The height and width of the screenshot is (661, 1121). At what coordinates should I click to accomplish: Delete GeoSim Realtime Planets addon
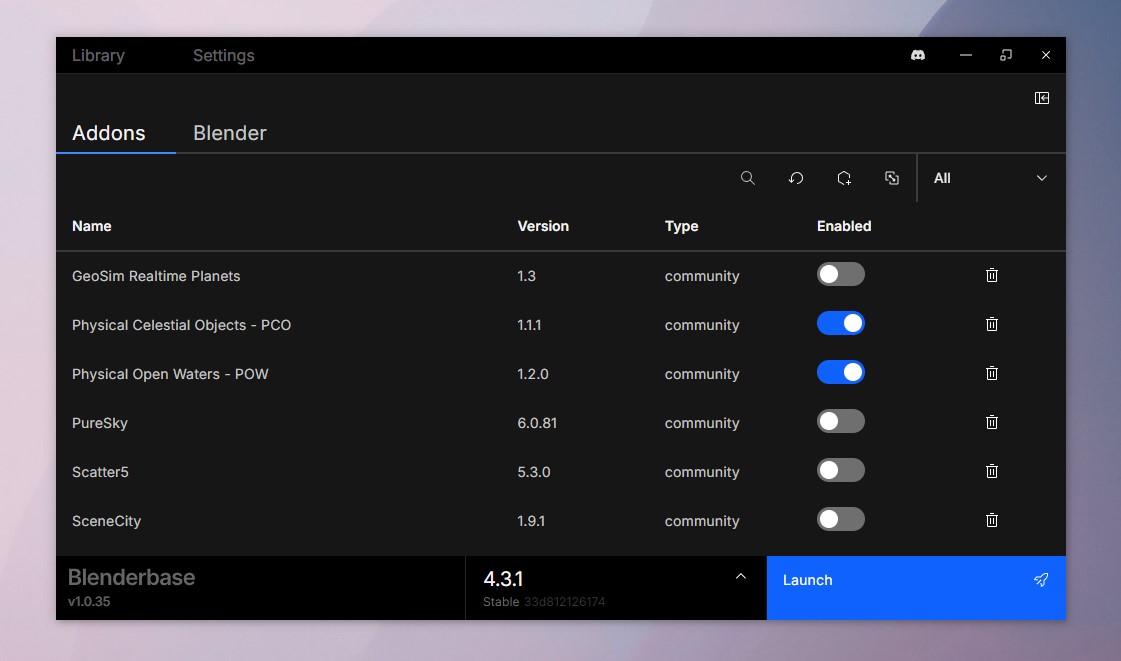click(x=992, y=275)
